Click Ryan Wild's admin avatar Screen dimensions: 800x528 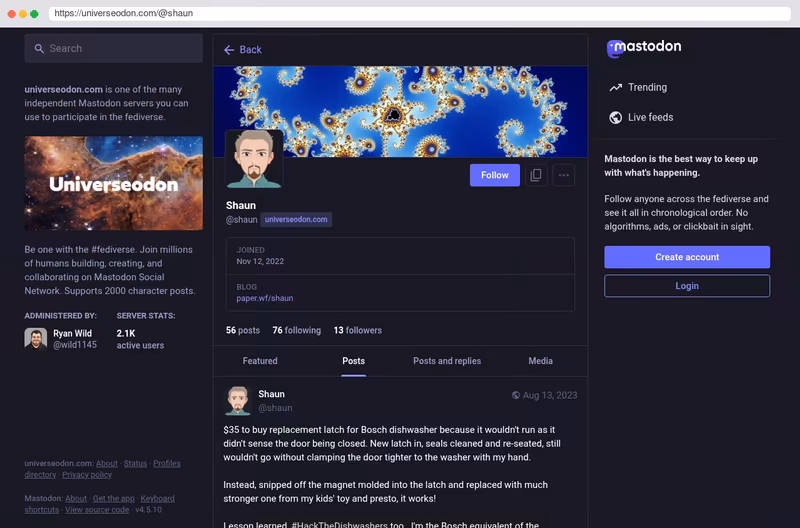36,339
